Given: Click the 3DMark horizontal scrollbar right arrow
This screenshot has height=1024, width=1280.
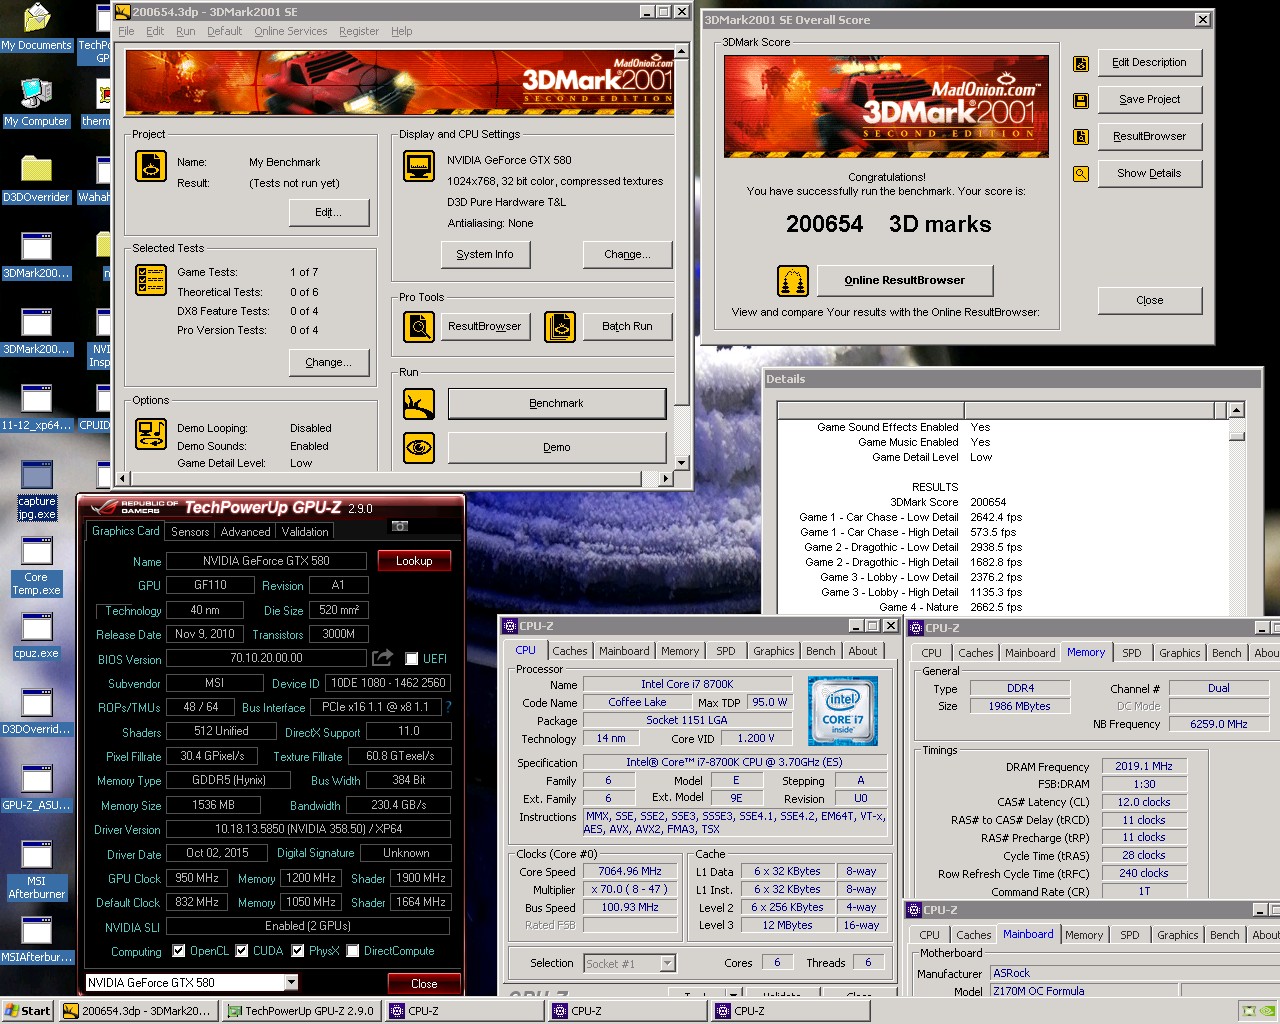Looking at the screenshot, I should point(666,479).
